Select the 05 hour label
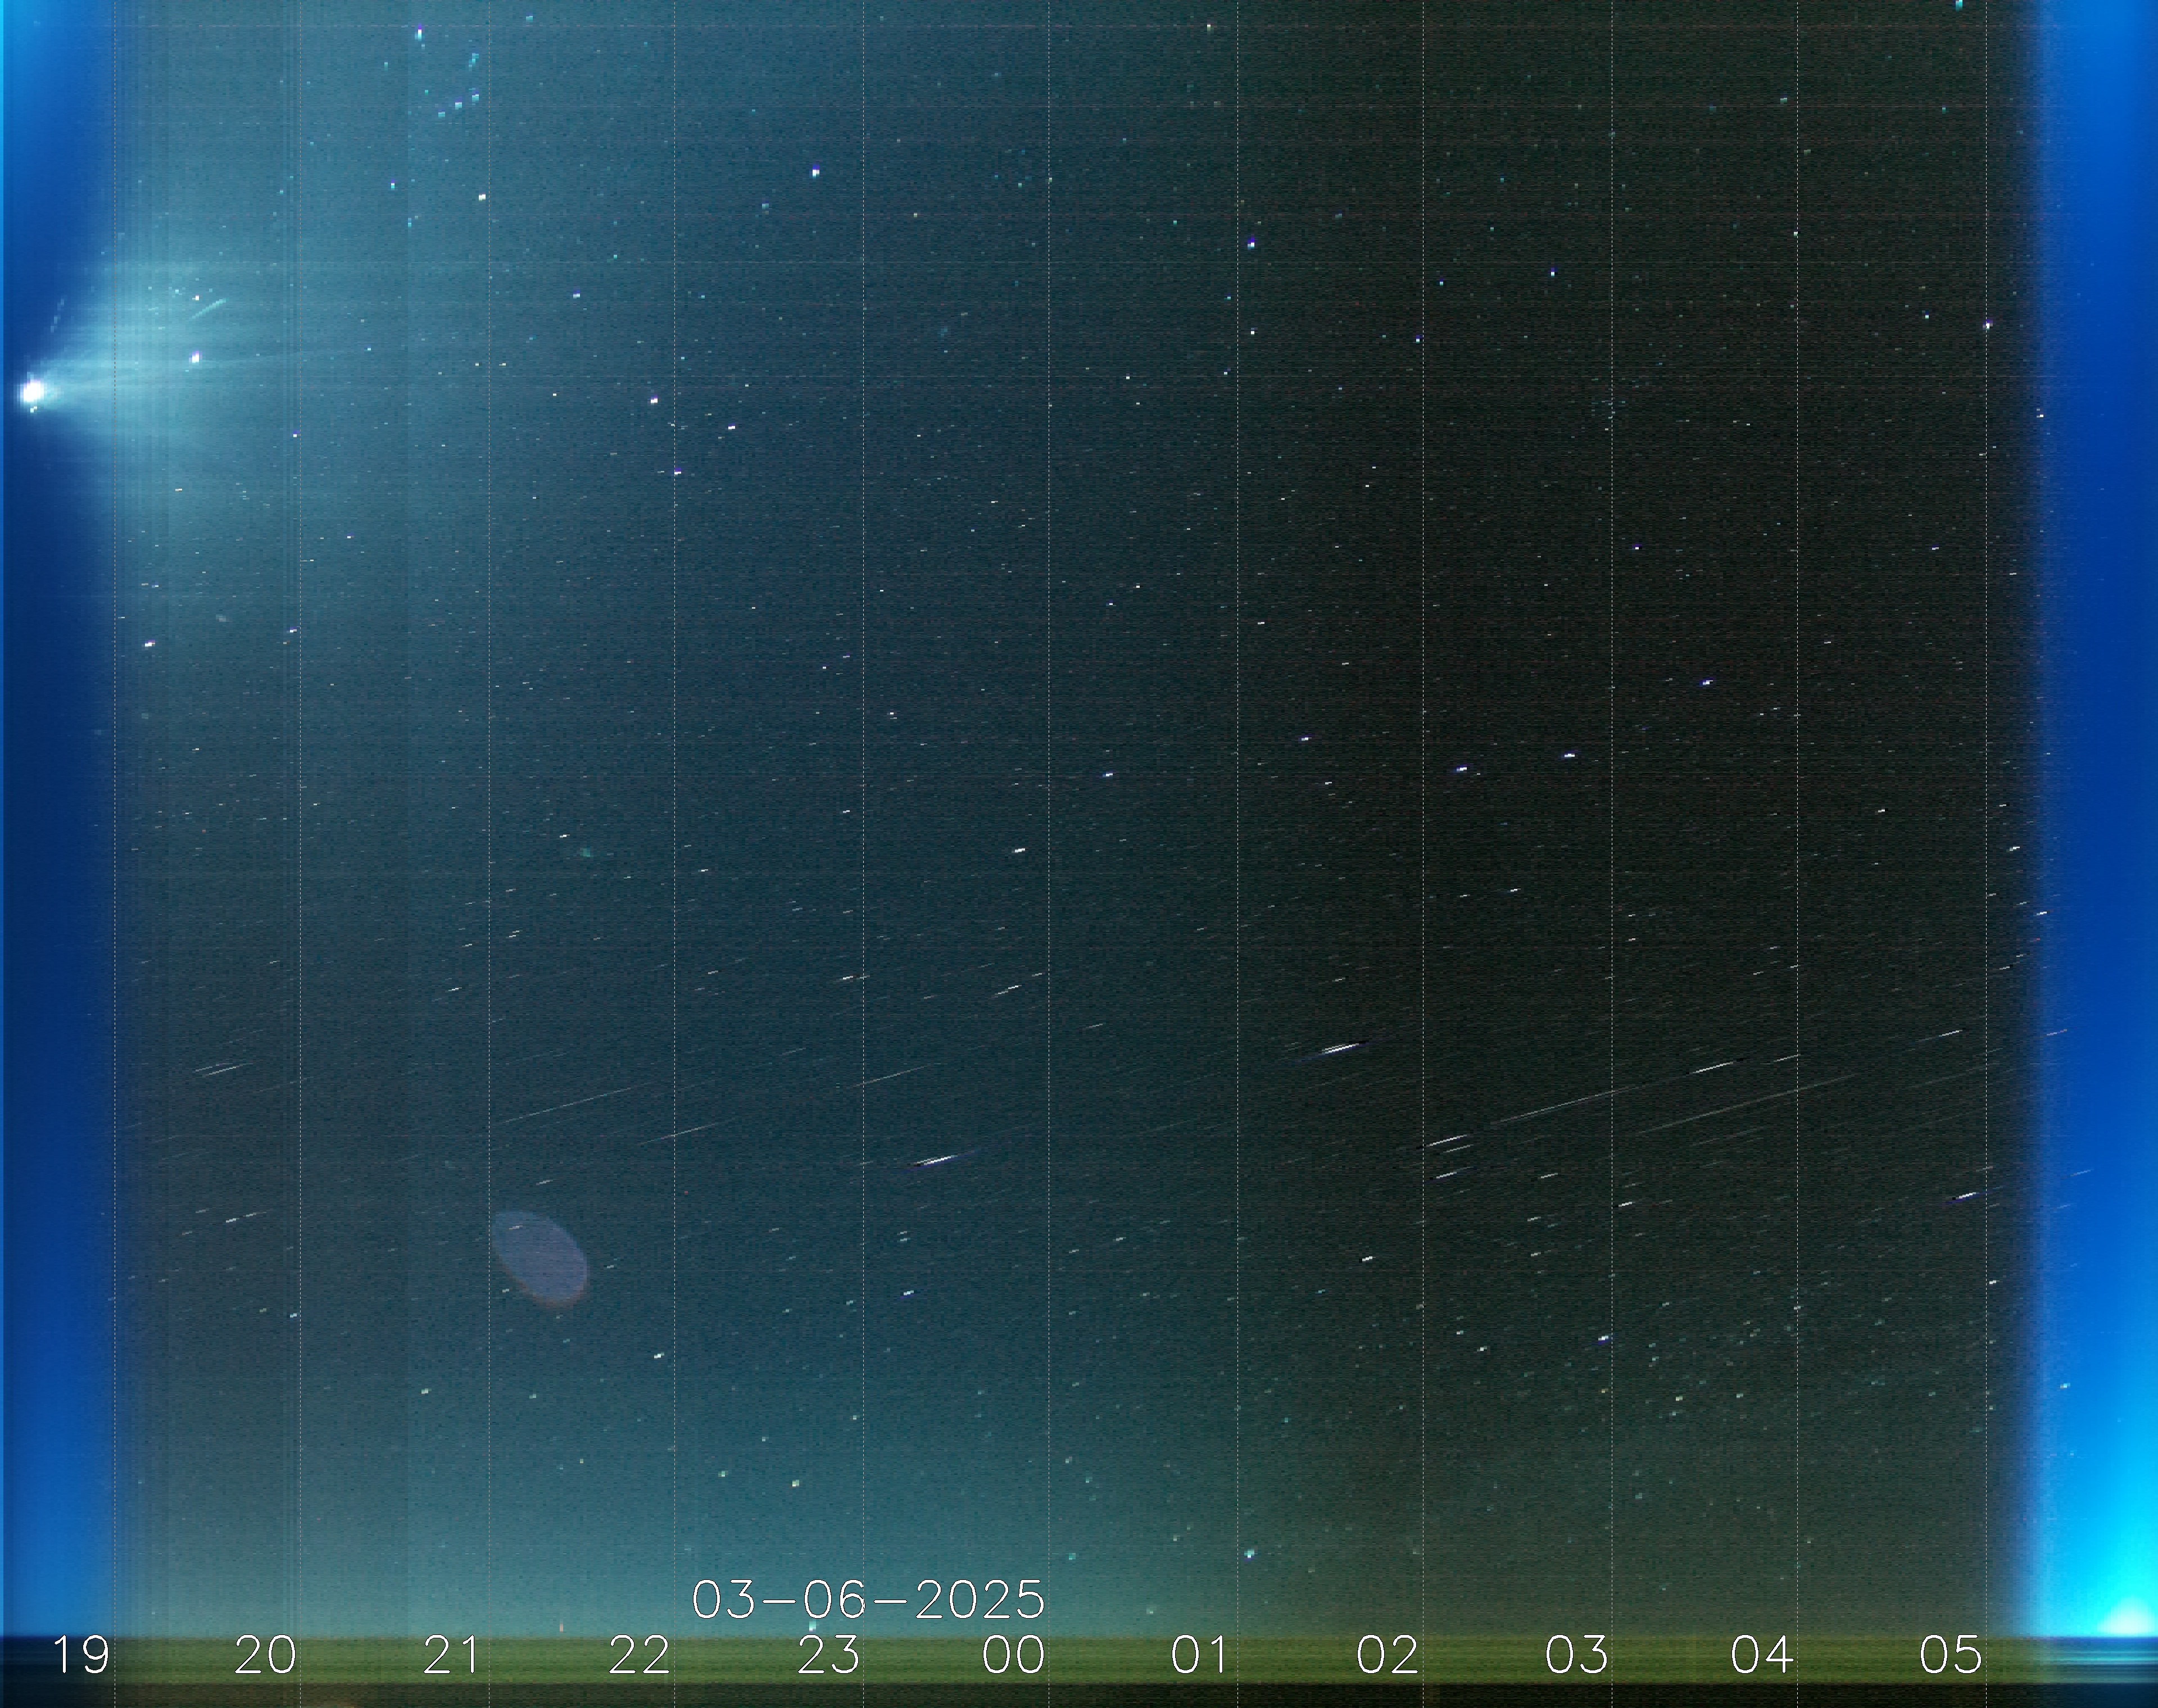 [x=1950, y=1655]
